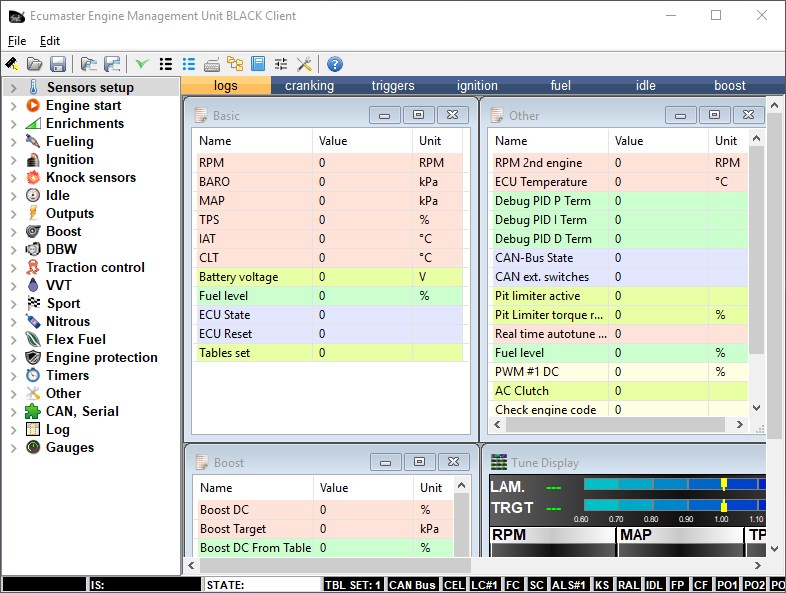This screenshot has height=593, width=786.
Task: Click the TRGT target bar yellow marker
Action: 724,505
